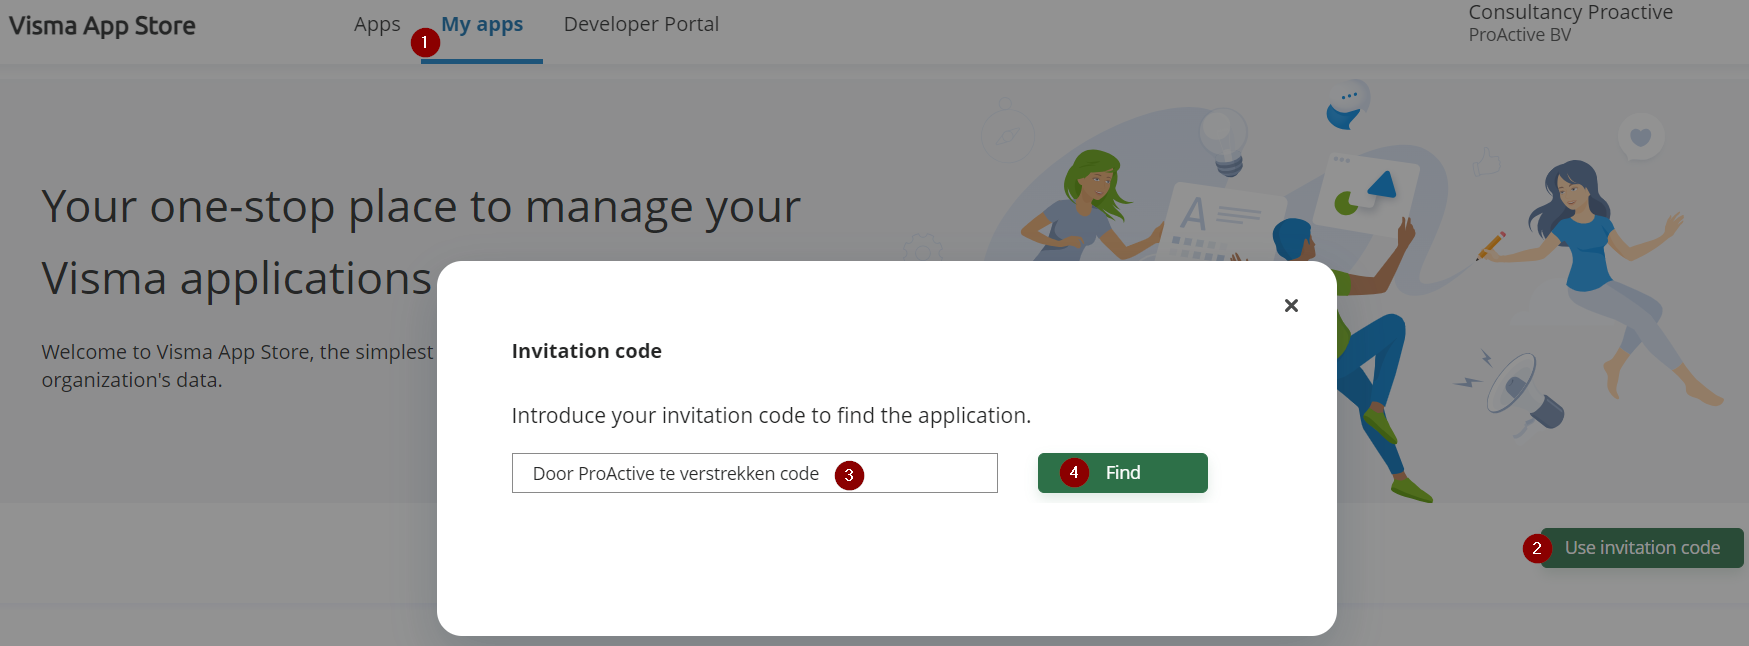The width and height of the screenshot is (1749, 646).
Task: Click the ProActive BV organization name
Action: pyautogui.click(x=1519, y=35)
